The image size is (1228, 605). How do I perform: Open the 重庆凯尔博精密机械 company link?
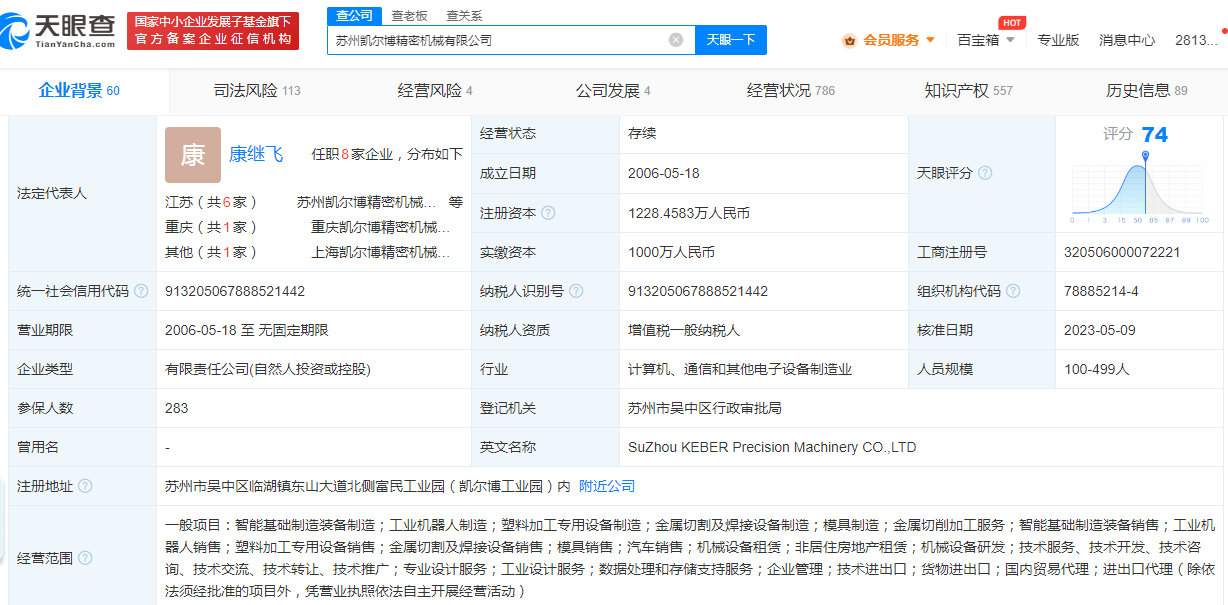pyautogui.click(x=381, y=227)
